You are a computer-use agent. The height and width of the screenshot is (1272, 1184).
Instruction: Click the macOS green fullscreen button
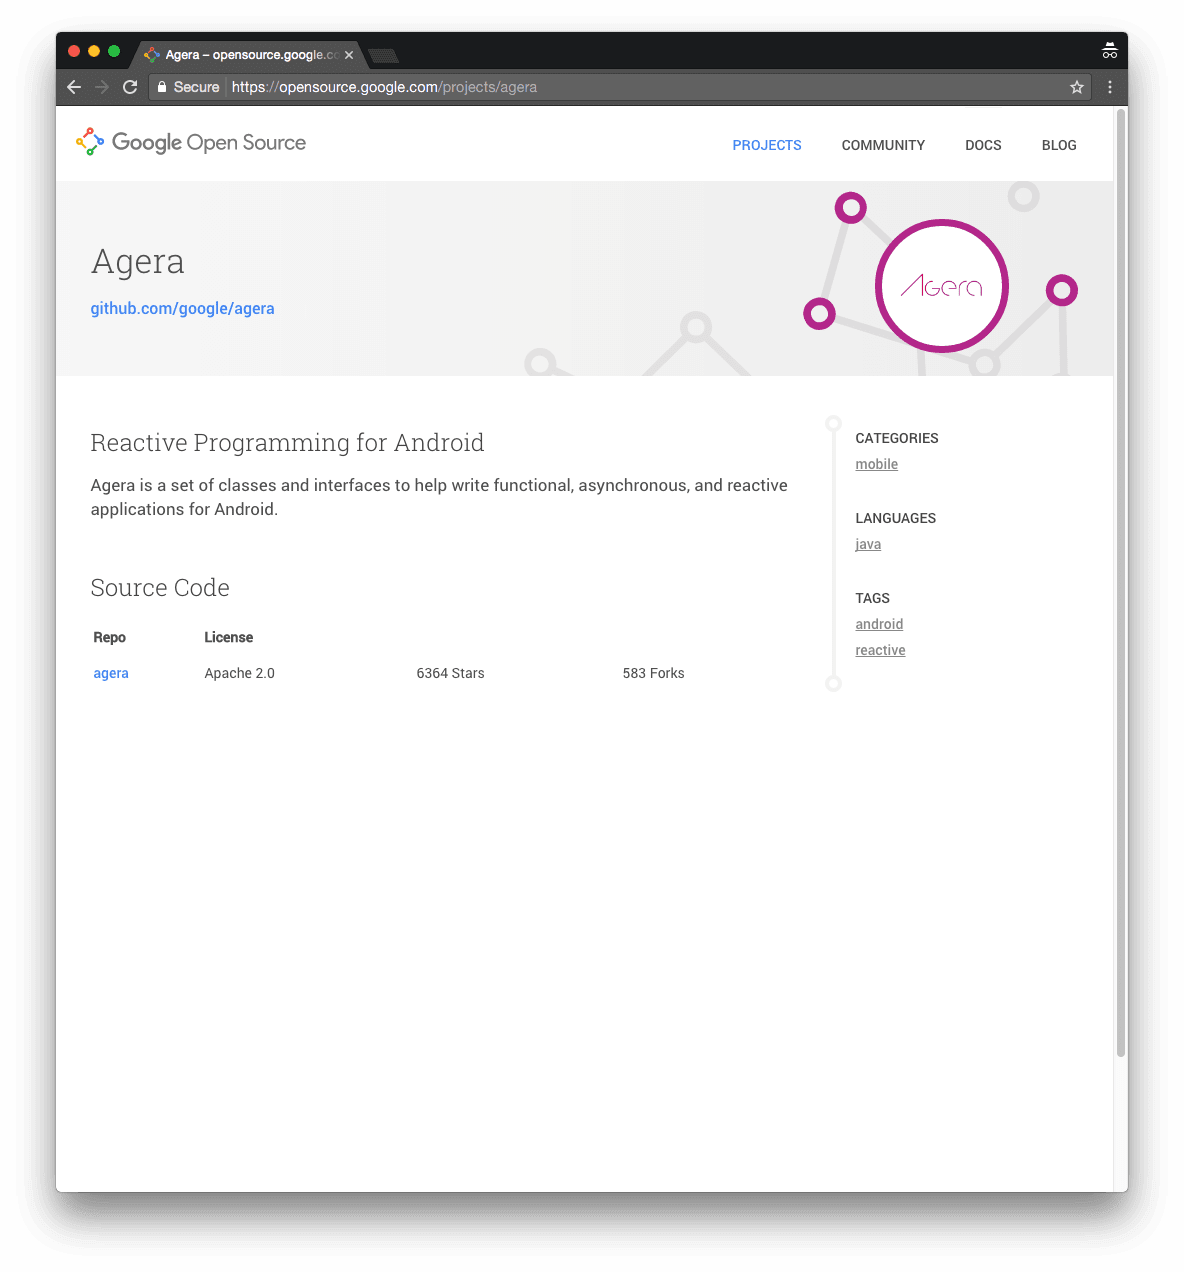(114, 51)
